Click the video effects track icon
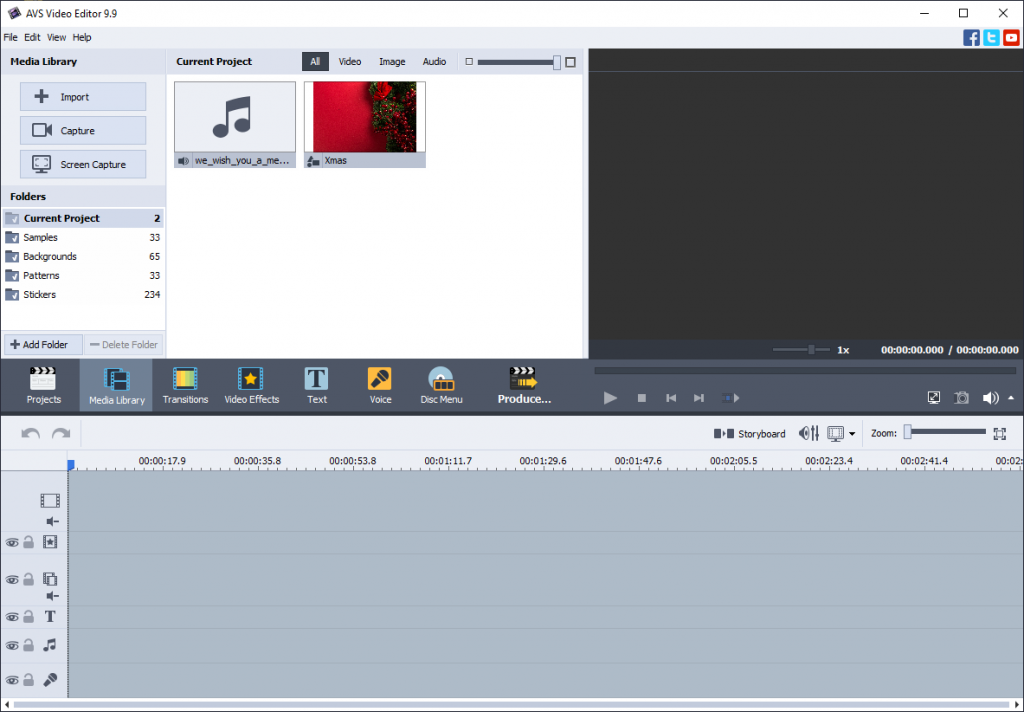The height and width of the screenshot is (712, 1024). (50, 542)
